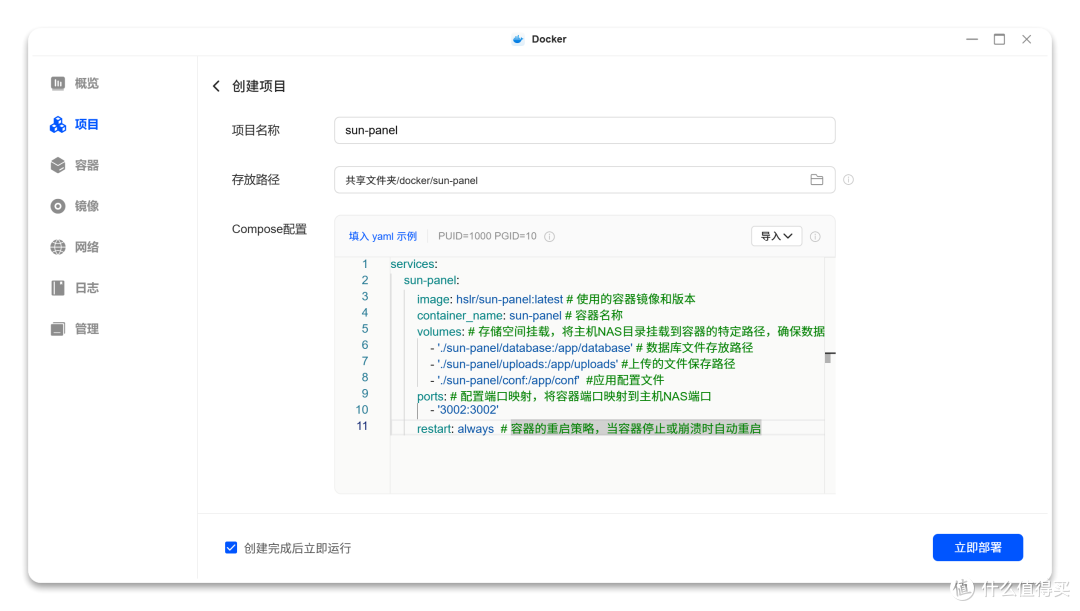Click the info icon next to PUID=1000 PGID=10
Viewport: 1080px width, 611px height.
click(x=550, y=236)
